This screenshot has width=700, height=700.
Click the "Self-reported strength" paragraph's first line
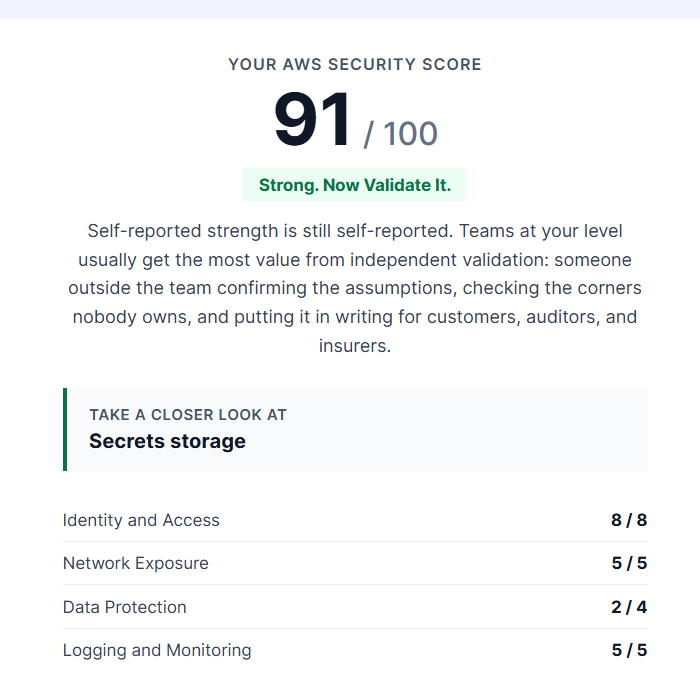click(355, 231)
